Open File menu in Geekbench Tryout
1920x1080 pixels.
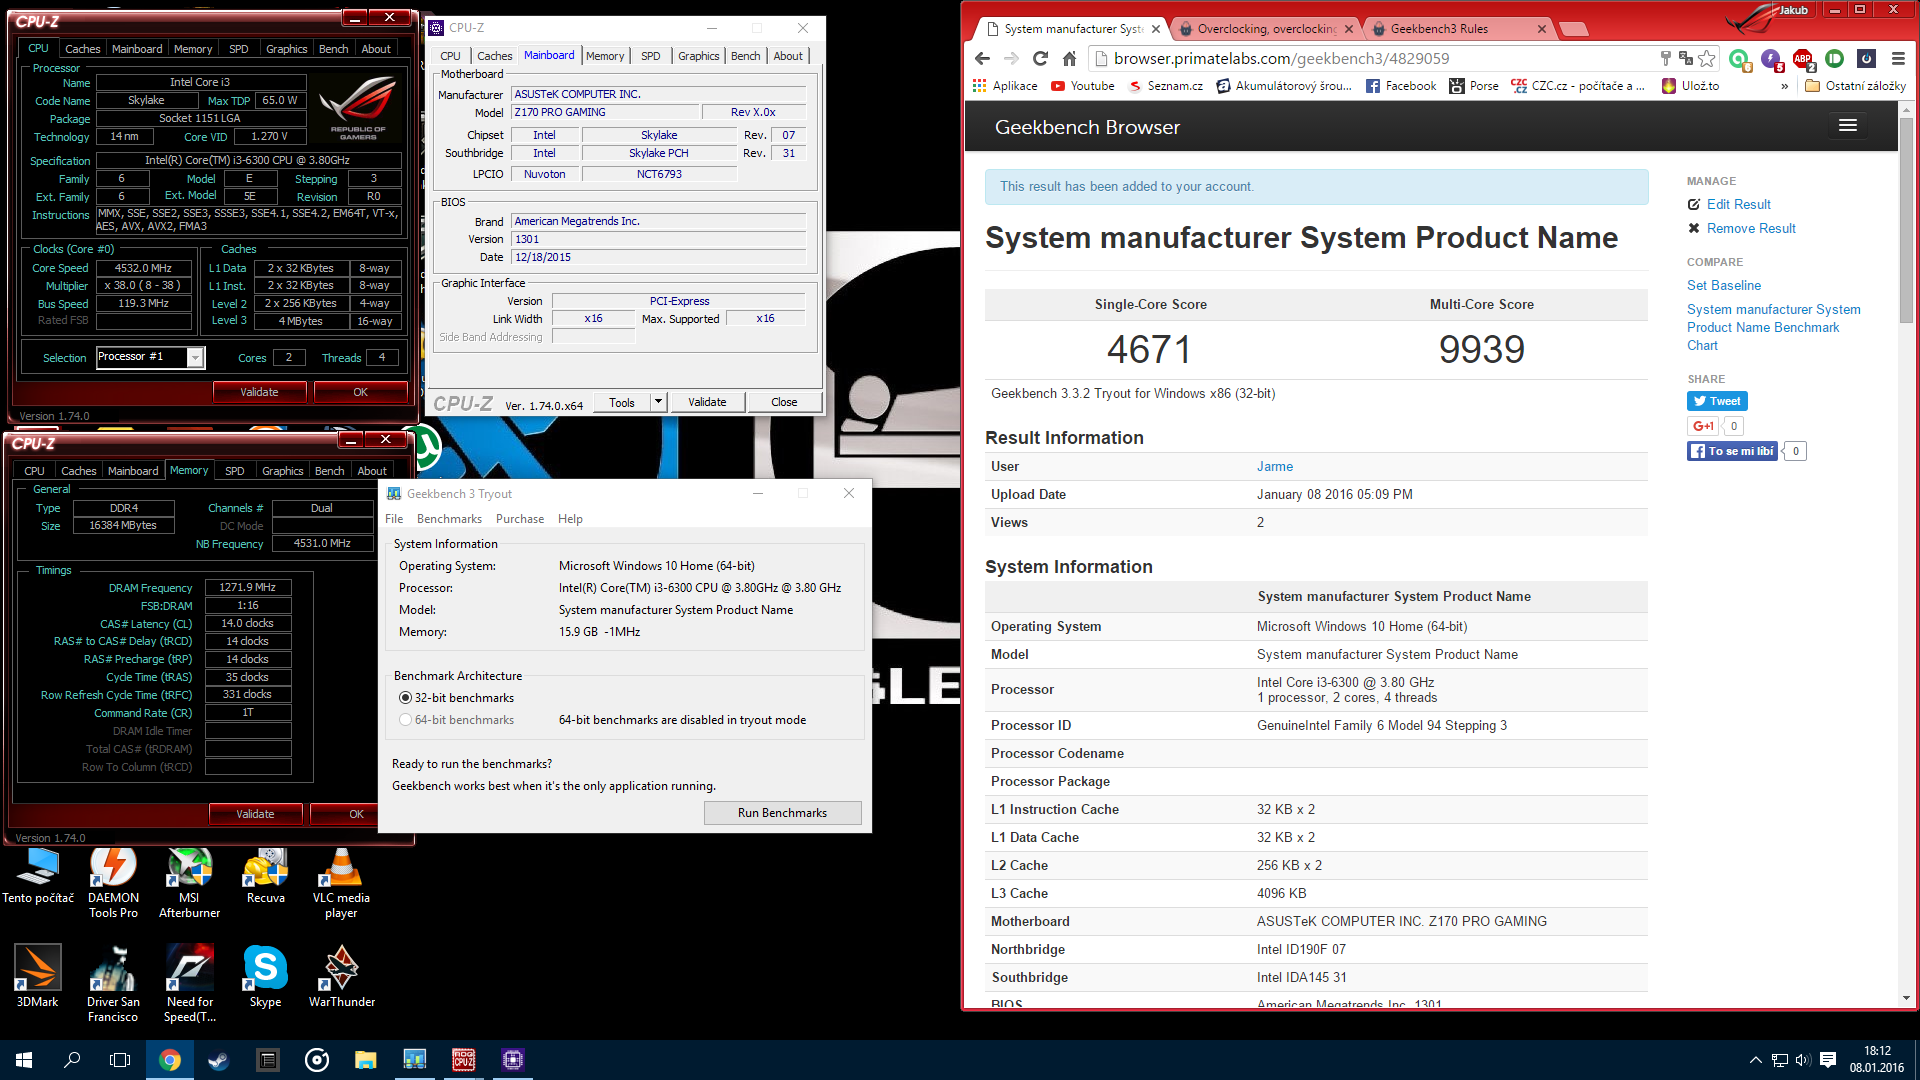pyautogui.click(x=394, y=519)
